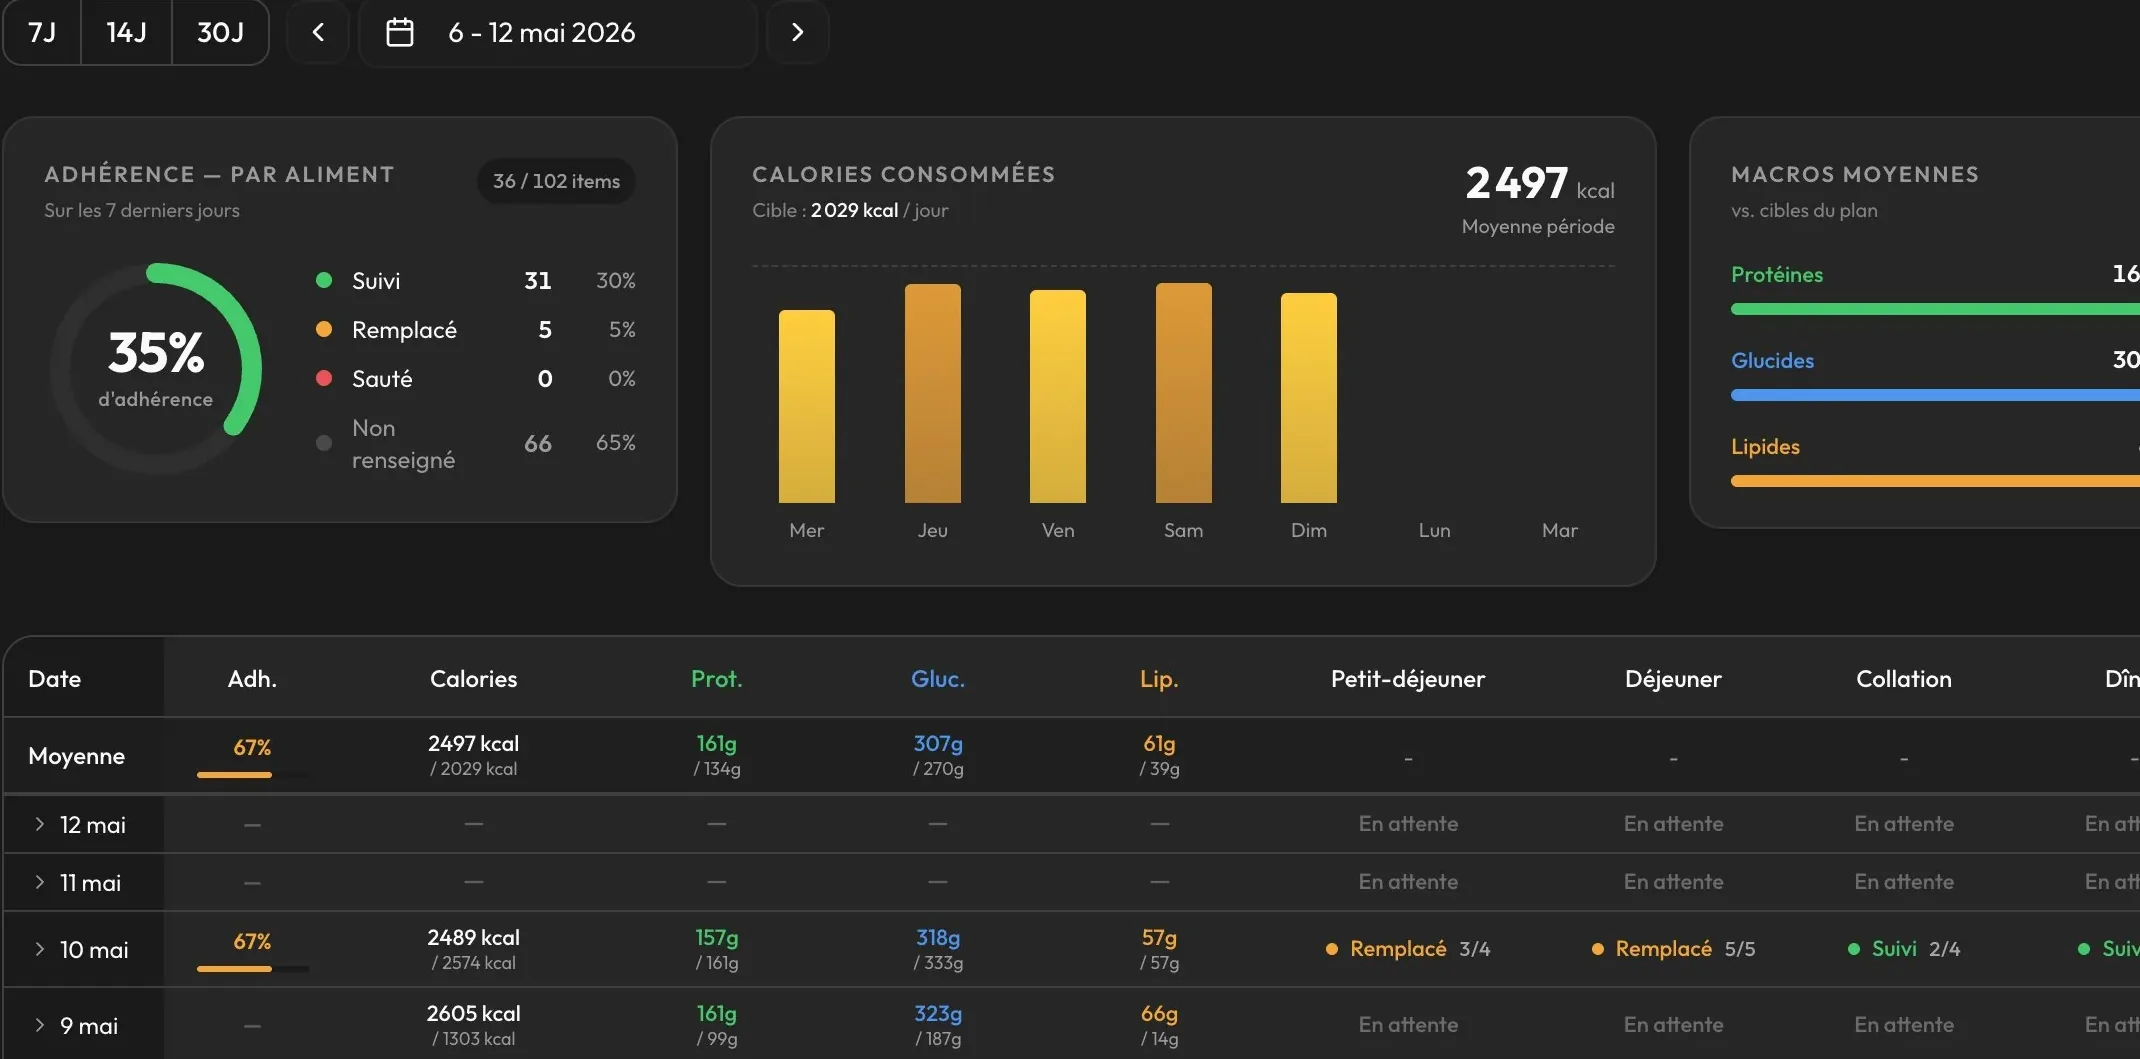Click the Gluc. column header
Image resolution: width=2140 pixels, height=1059 pixels.
coord(938,679)
